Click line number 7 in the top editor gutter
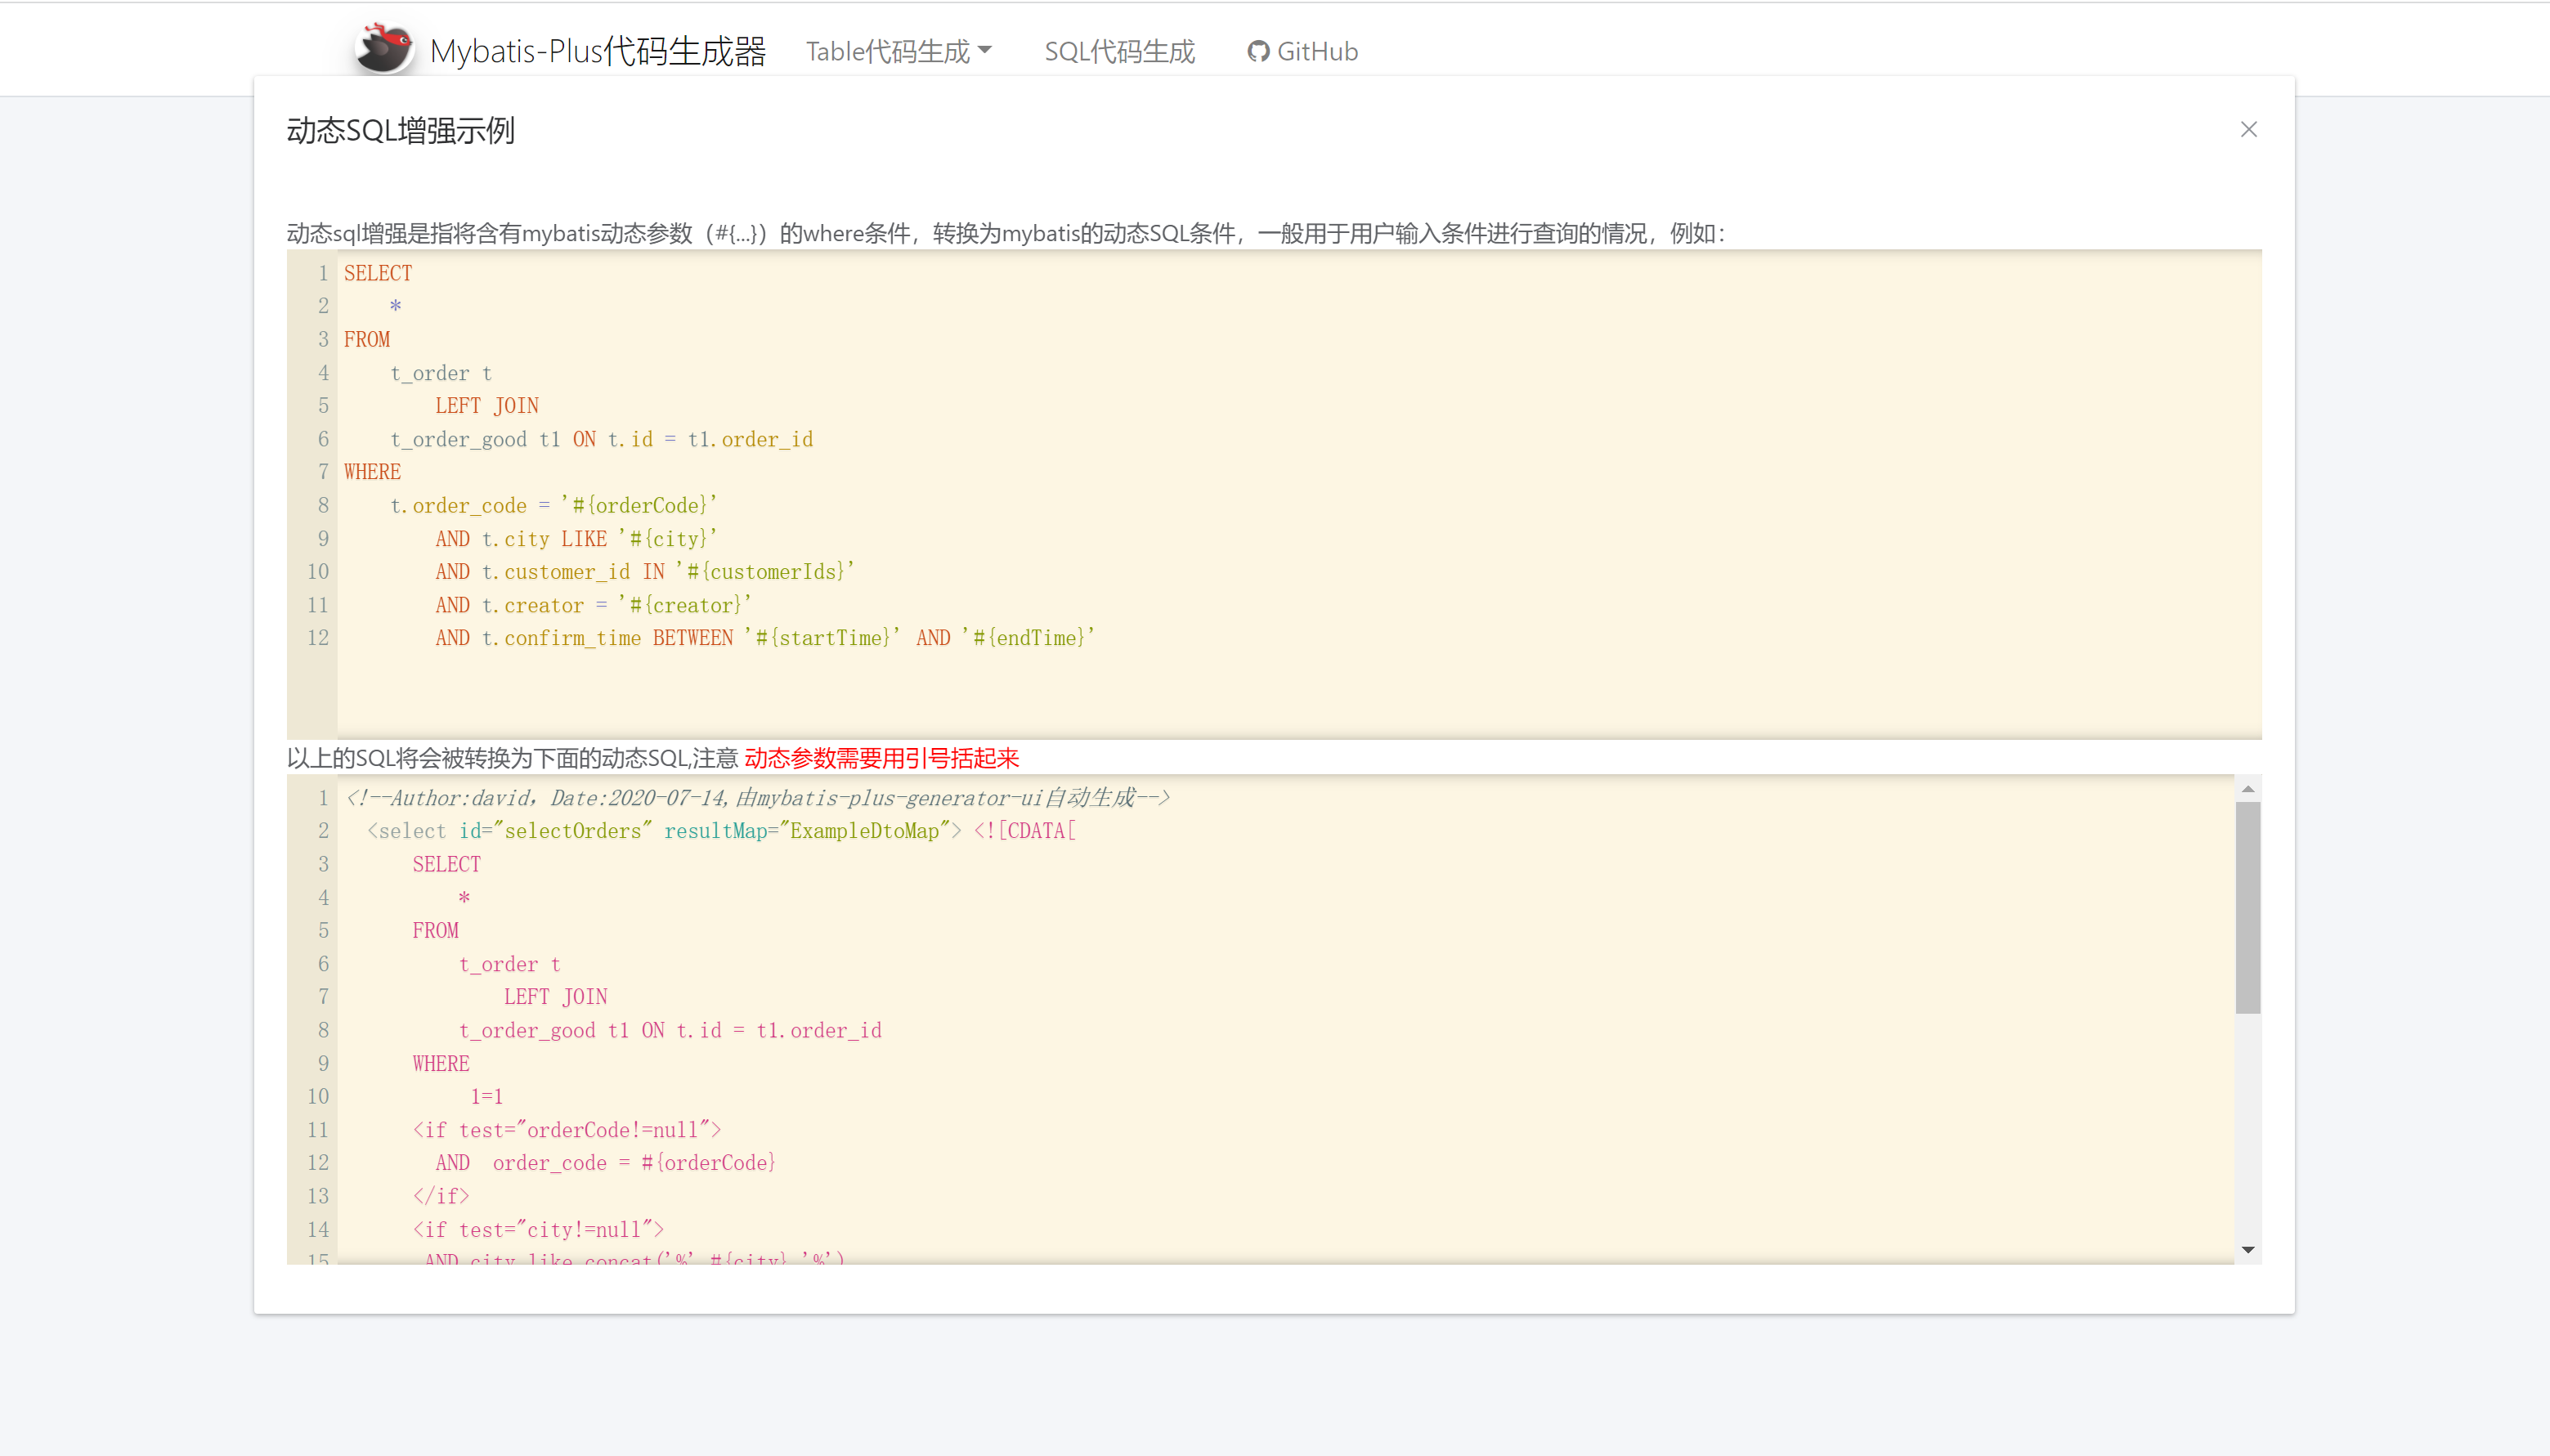This screenshot has width=2550, height=1456. 322,472
